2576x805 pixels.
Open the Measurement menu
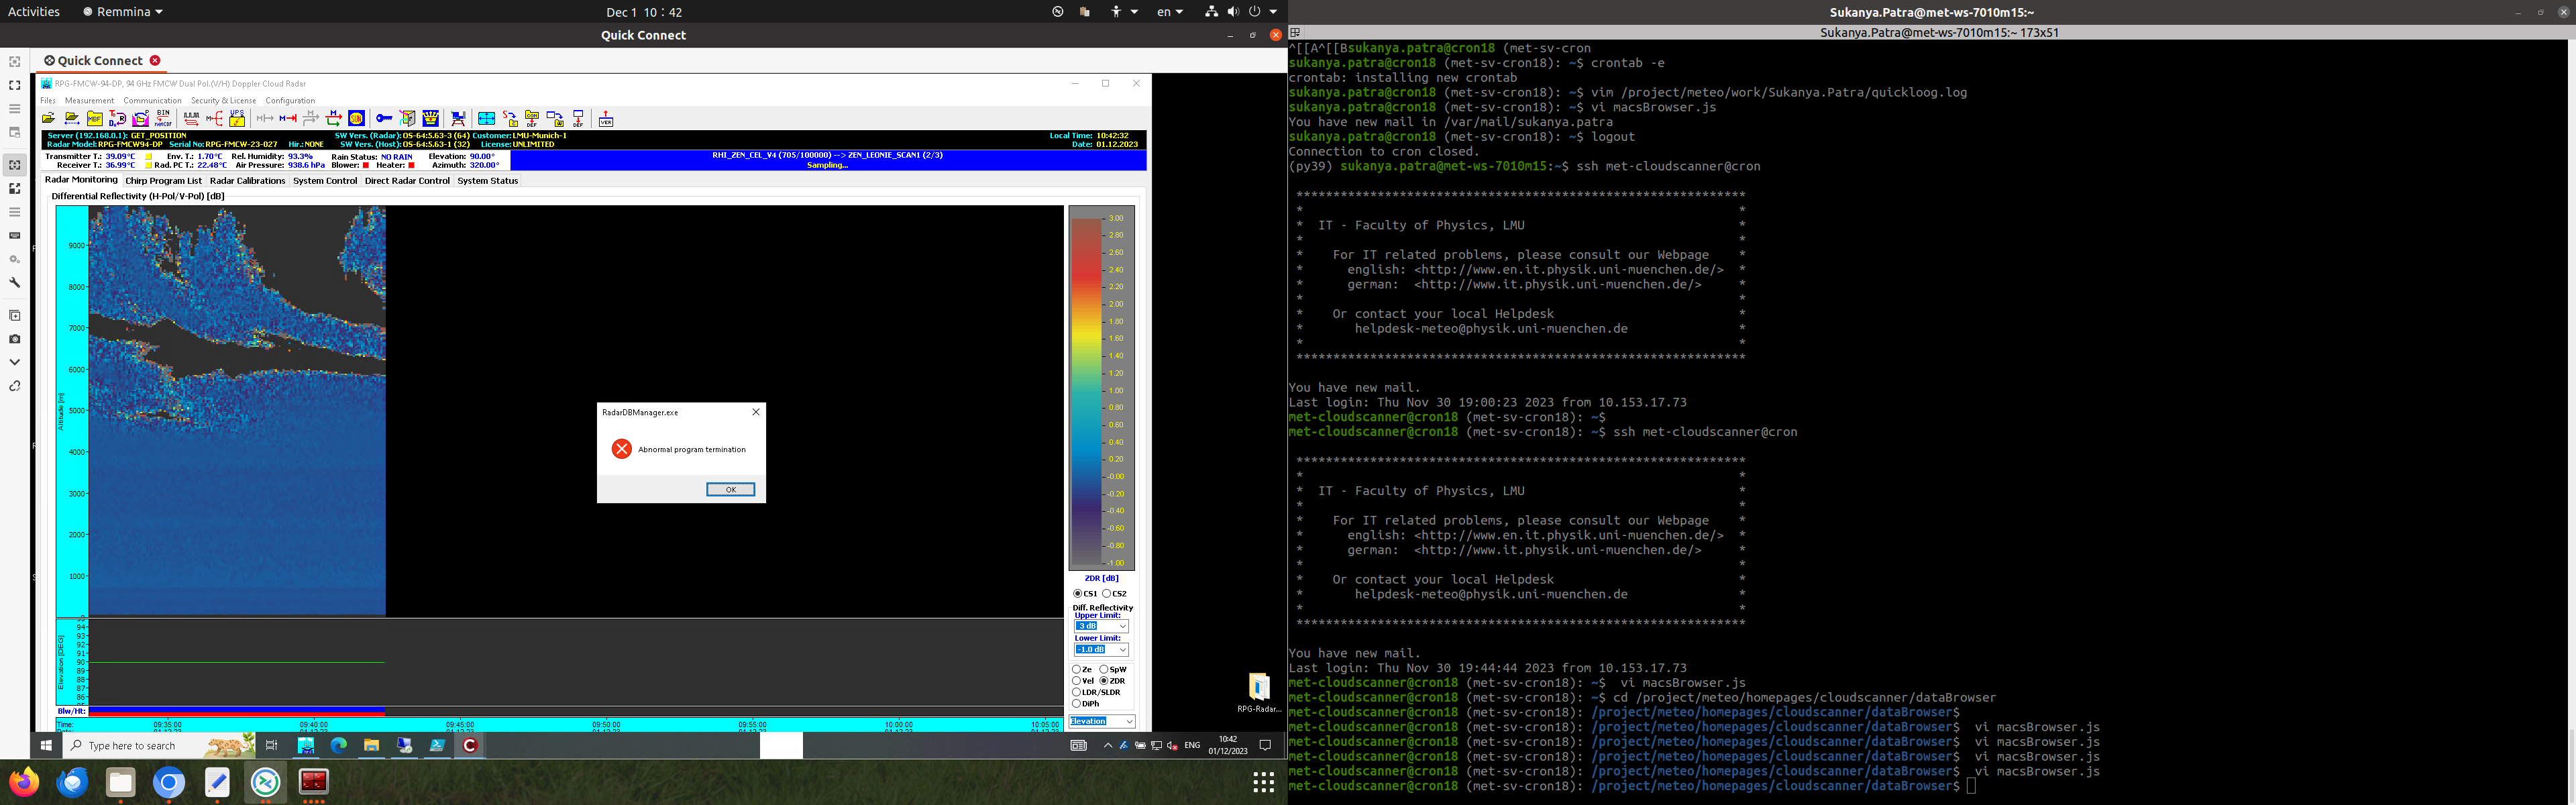pyautogui.click(x=89, y=100)
